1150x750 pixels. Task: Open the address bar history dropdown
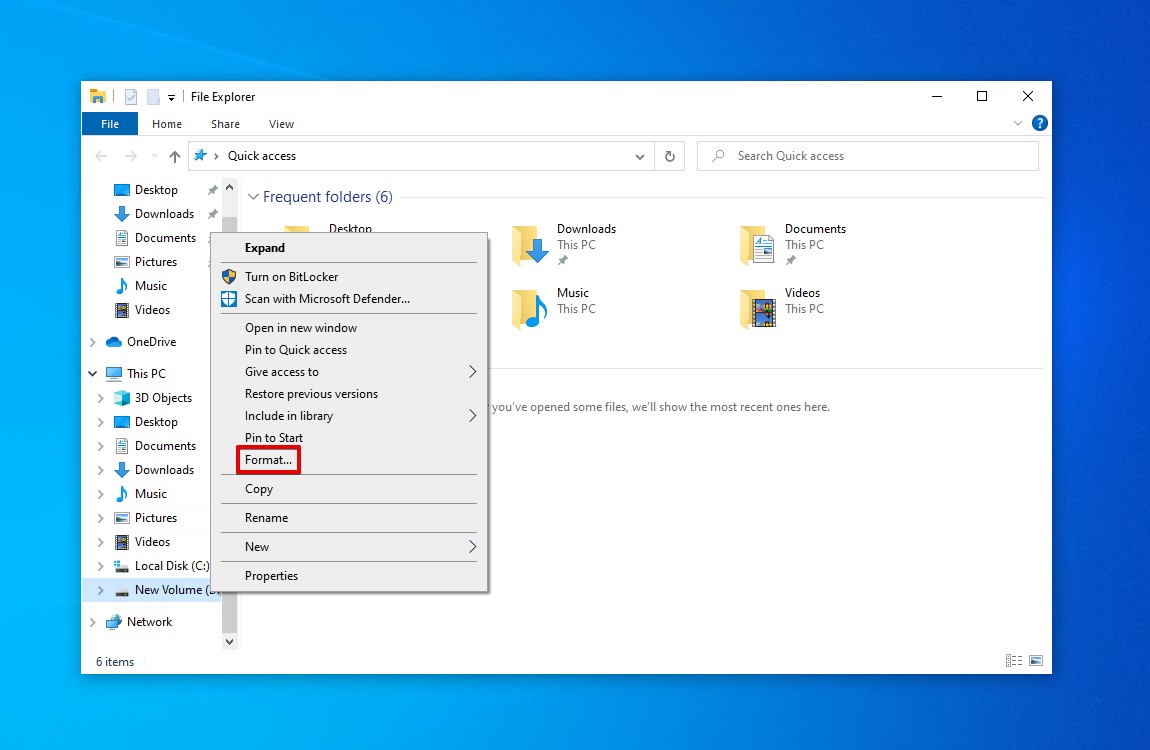[640, 156]
